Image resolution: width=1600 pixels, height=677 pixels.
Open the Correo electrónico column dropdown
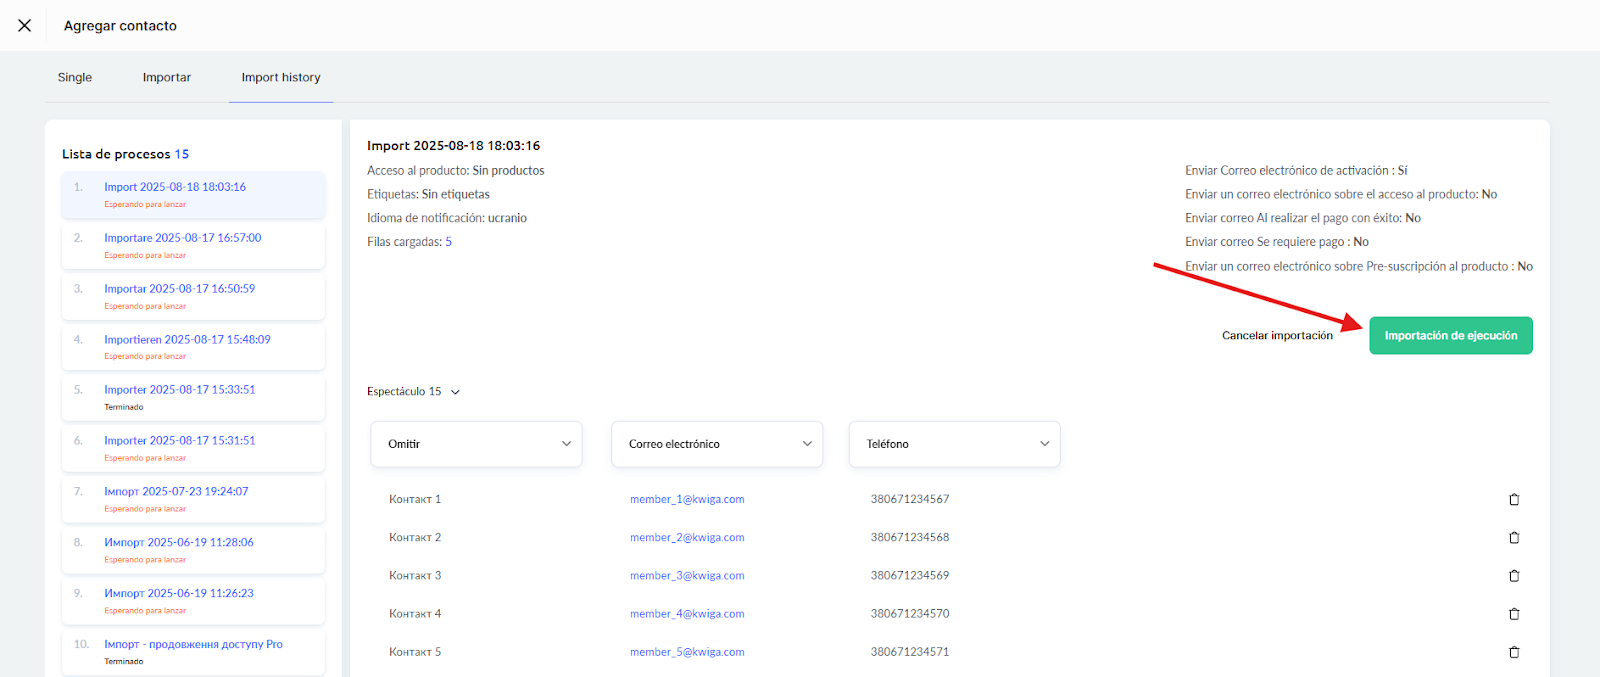pyautogui.click(x=717, y=444)
